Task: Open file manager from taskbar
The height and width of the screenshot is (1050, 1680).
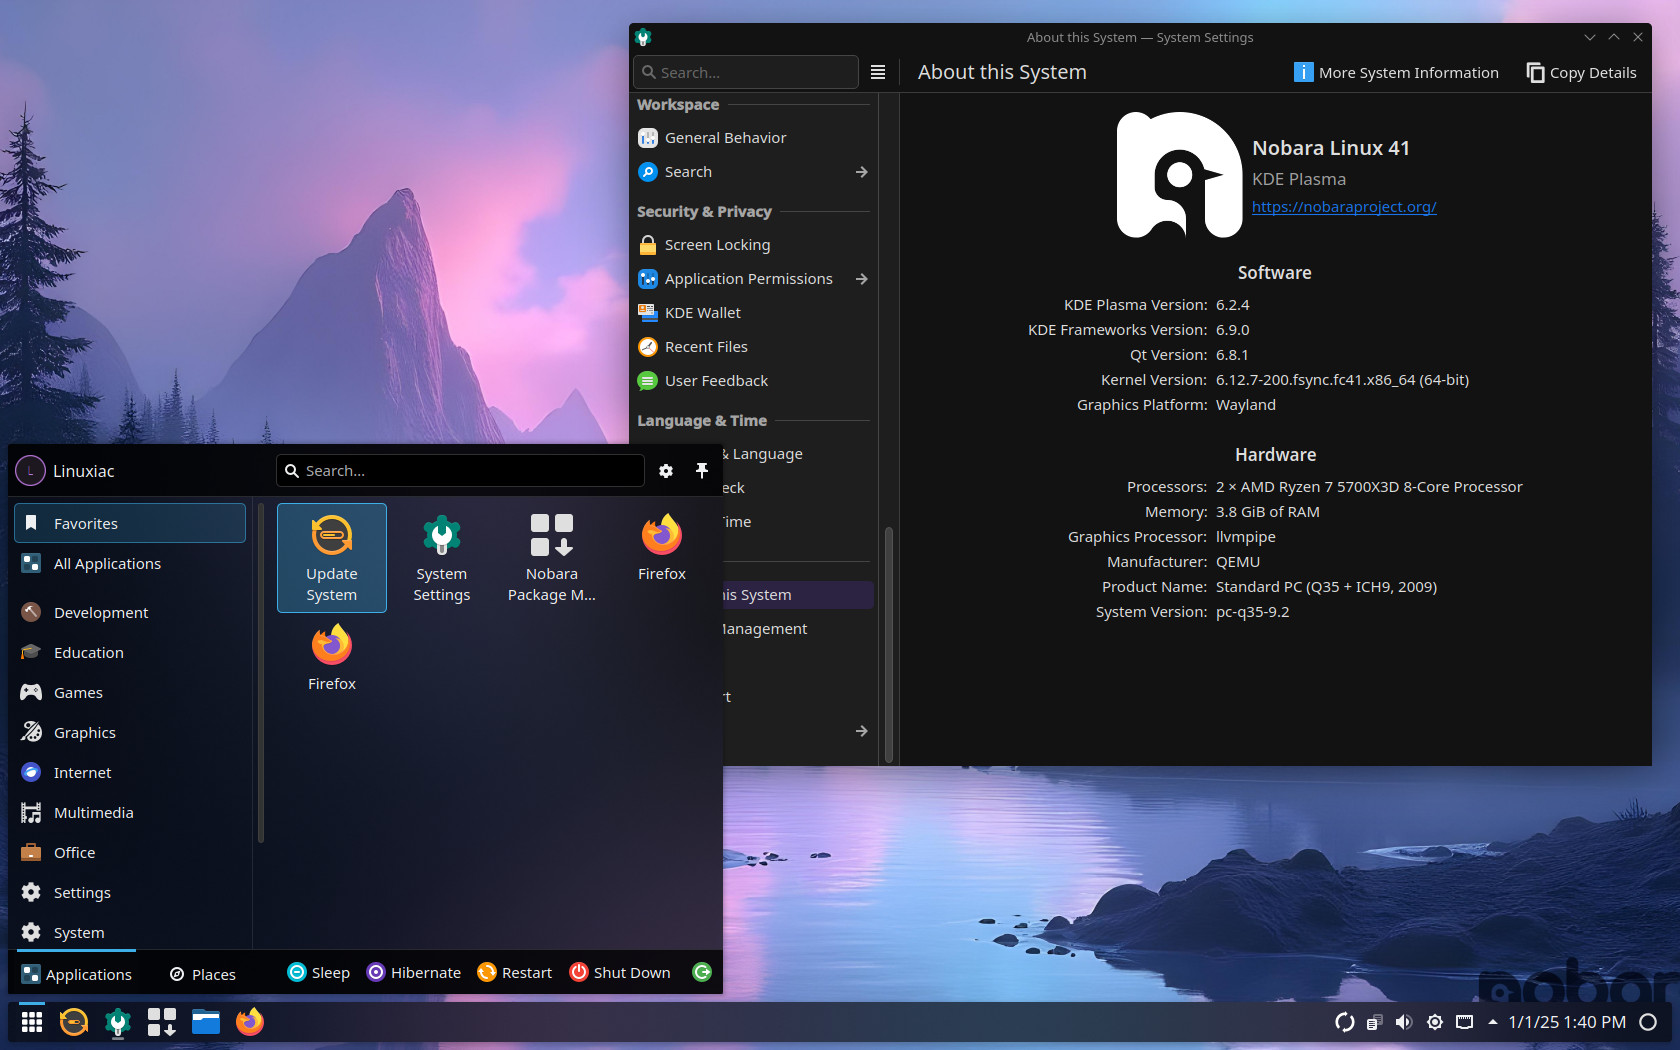Action: (x=206, y=1022)
